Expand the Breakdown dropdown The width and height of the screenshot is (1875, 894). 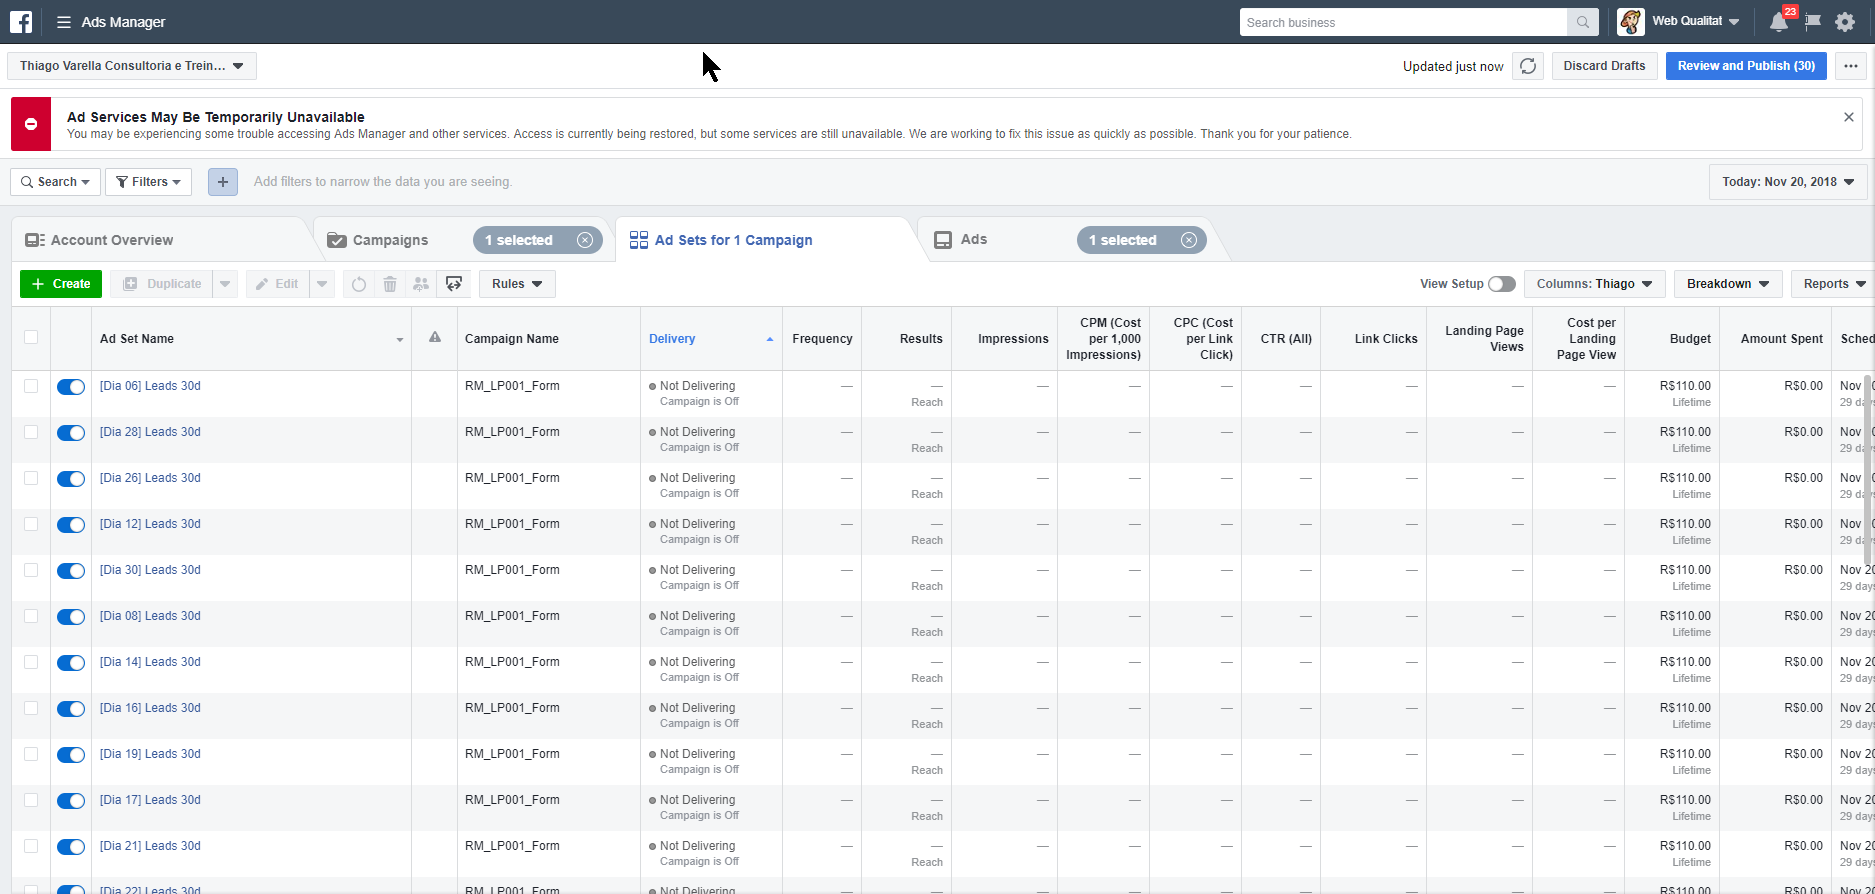(1727, 284)
